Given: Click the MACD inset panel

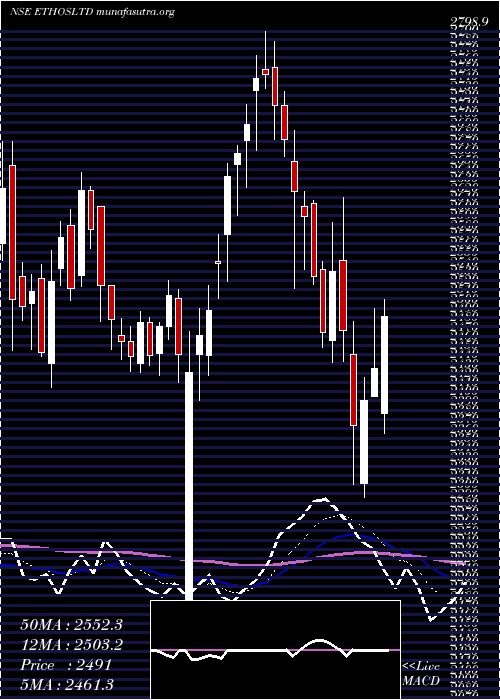Looking at the screenshot, I should pos(275,650).
